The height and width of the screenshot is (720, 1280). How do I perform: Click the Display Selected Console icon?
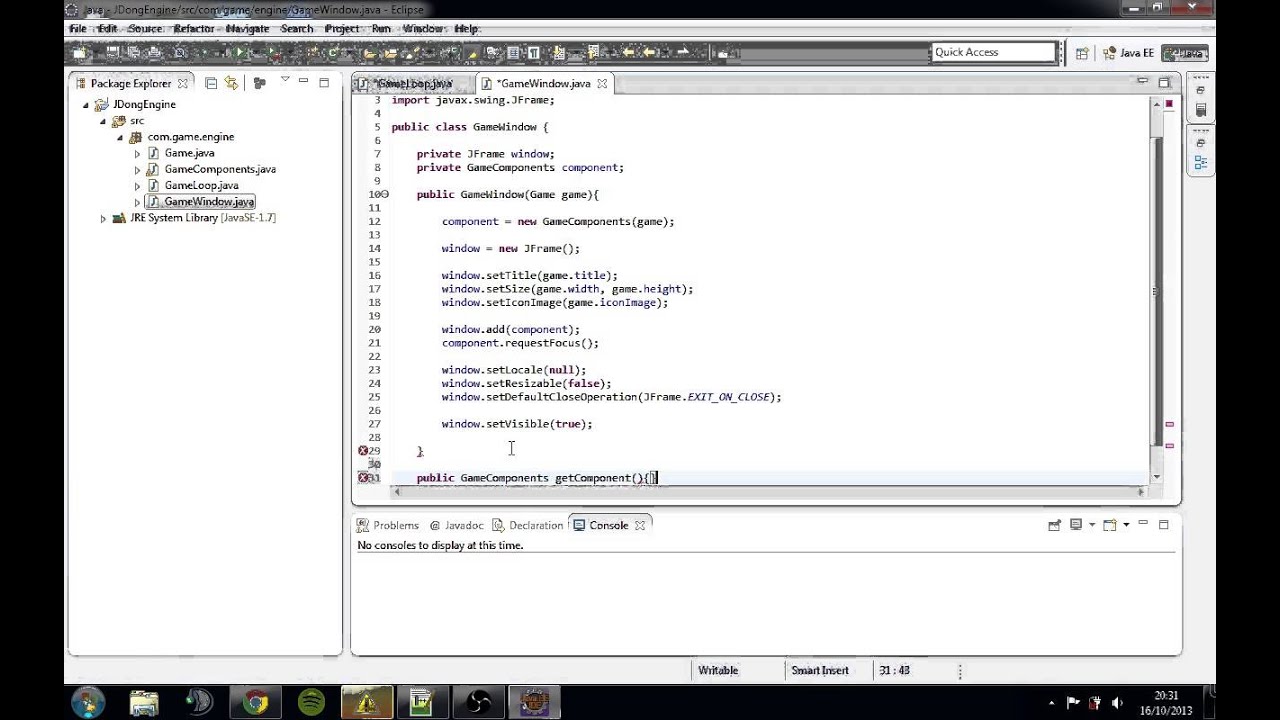[1076, 525]
